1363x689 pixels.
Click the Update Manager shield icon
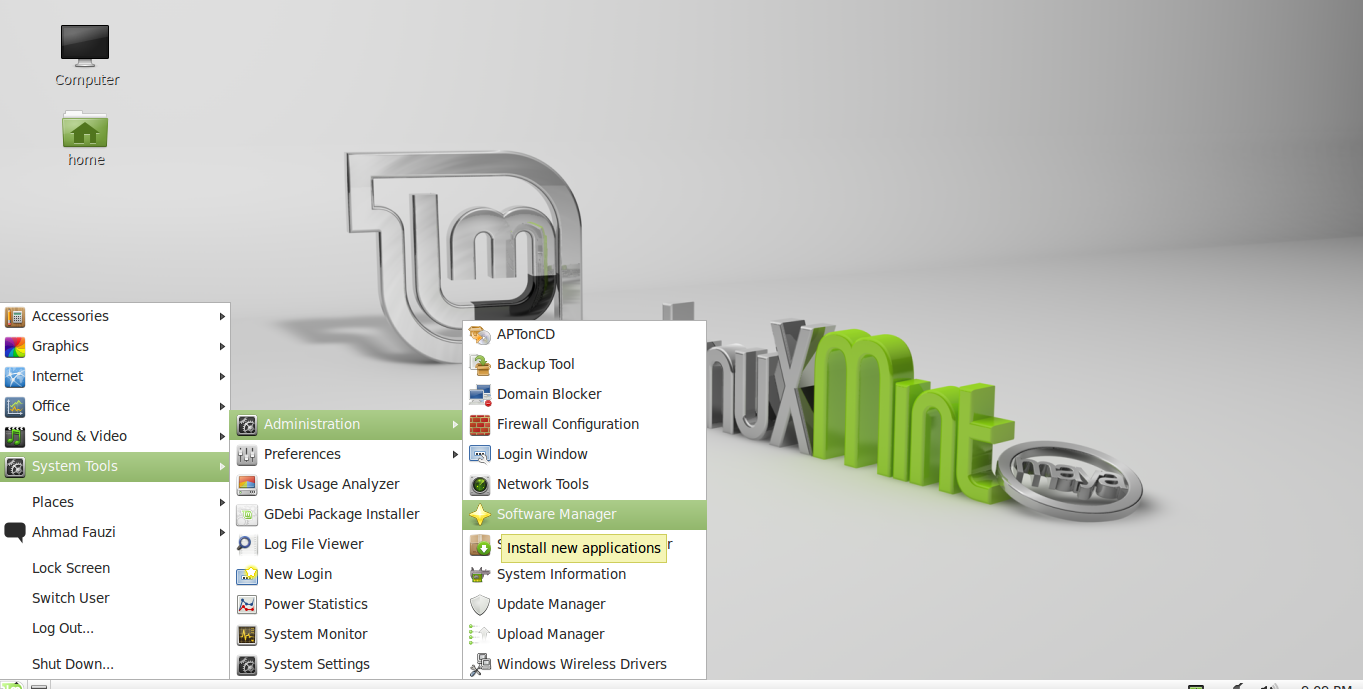[x=480, y=604]
